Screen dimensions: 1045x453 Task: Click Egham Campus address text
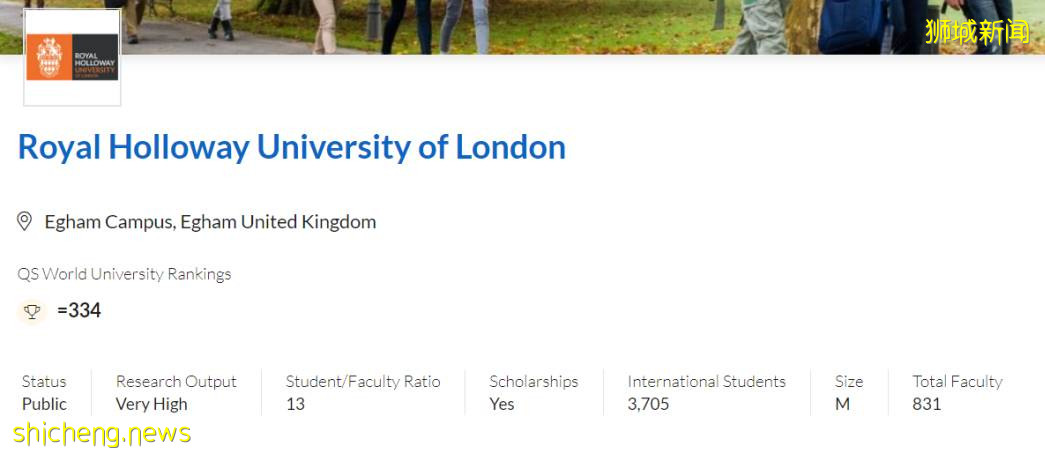tap(210, 222)
